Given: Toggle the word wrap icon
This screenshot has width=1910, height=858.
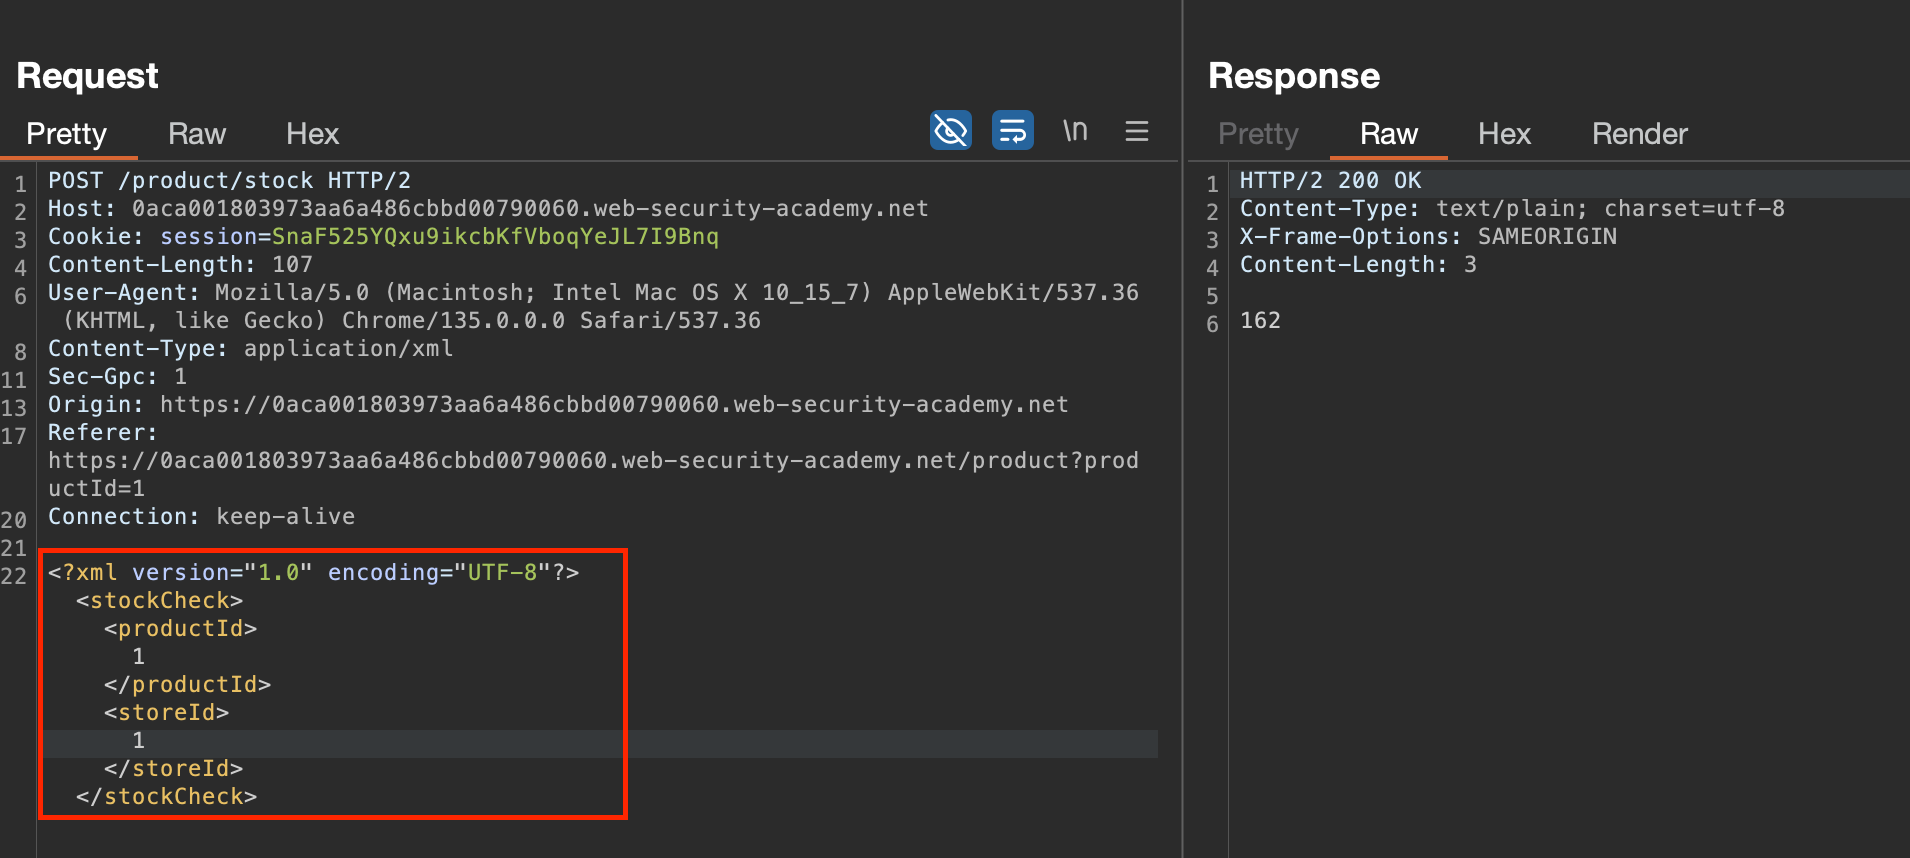Looking at the screenshot, I should 1012,131.
